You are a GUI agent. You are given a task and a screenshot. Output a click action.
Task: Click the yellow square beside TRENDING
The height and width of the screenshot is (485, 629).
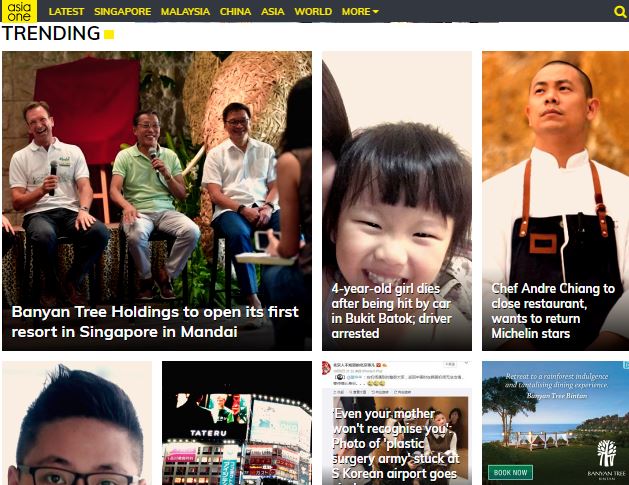coord(109,34)
